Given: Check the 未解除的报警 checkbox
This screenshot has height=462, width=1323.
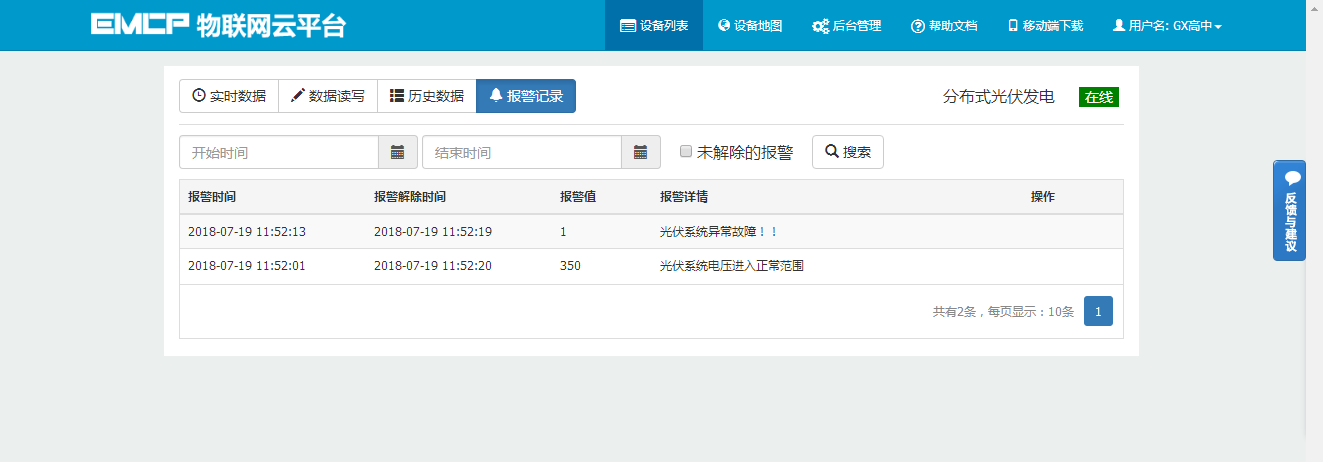Looking at the screenshot, I should click(x=686, y=152).
